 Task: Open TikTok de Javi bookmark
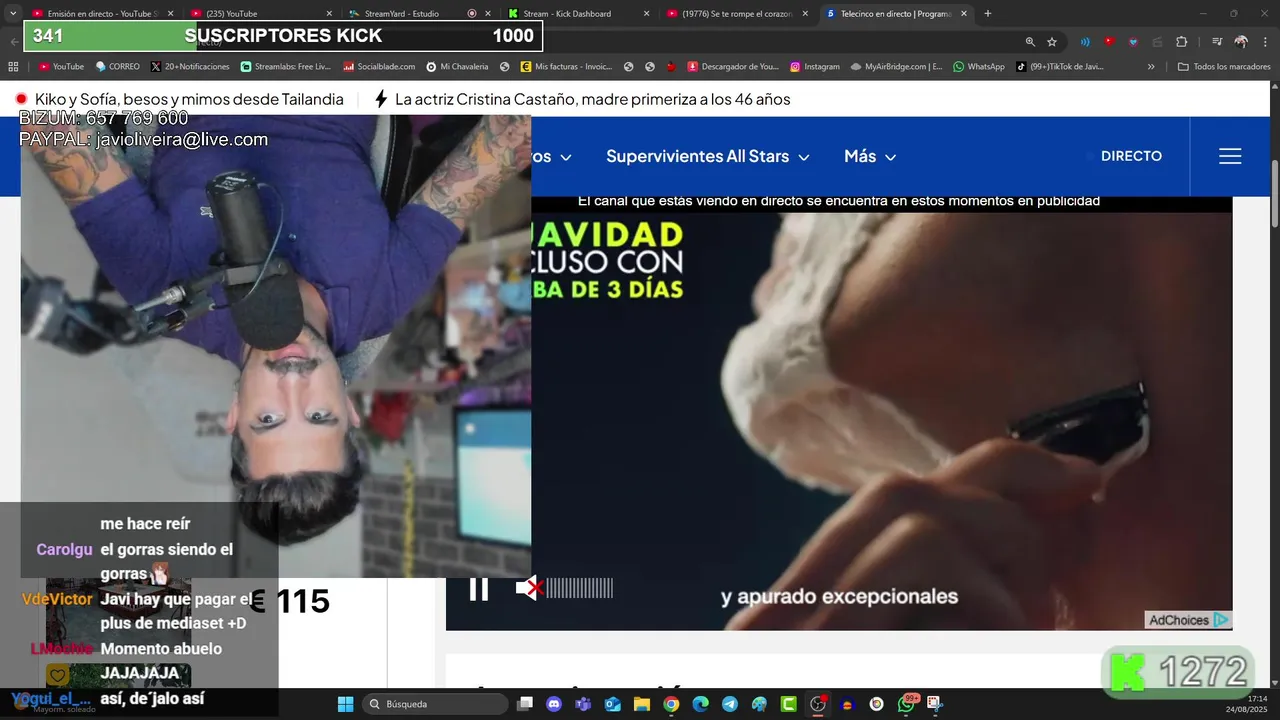coord(1059,67)
